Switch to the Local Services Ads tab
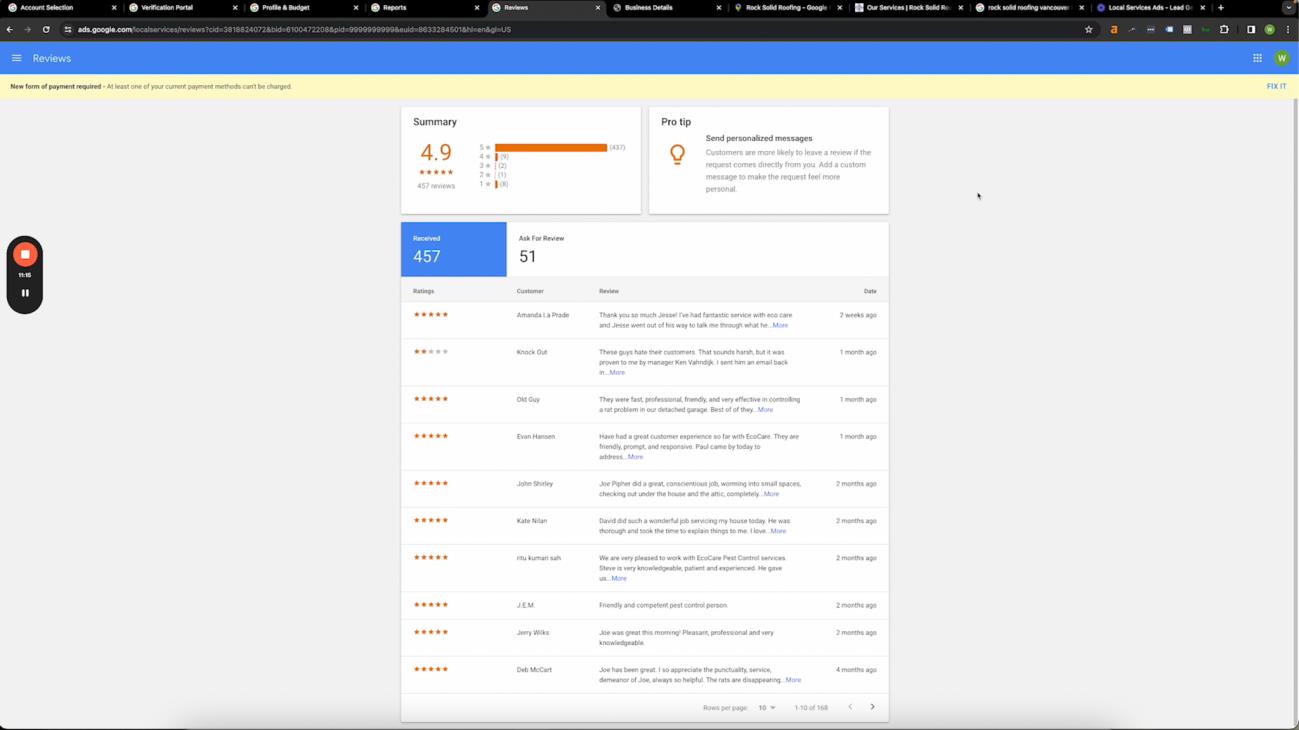Screen dimensions: 1299x730 tap(1150, 8)
